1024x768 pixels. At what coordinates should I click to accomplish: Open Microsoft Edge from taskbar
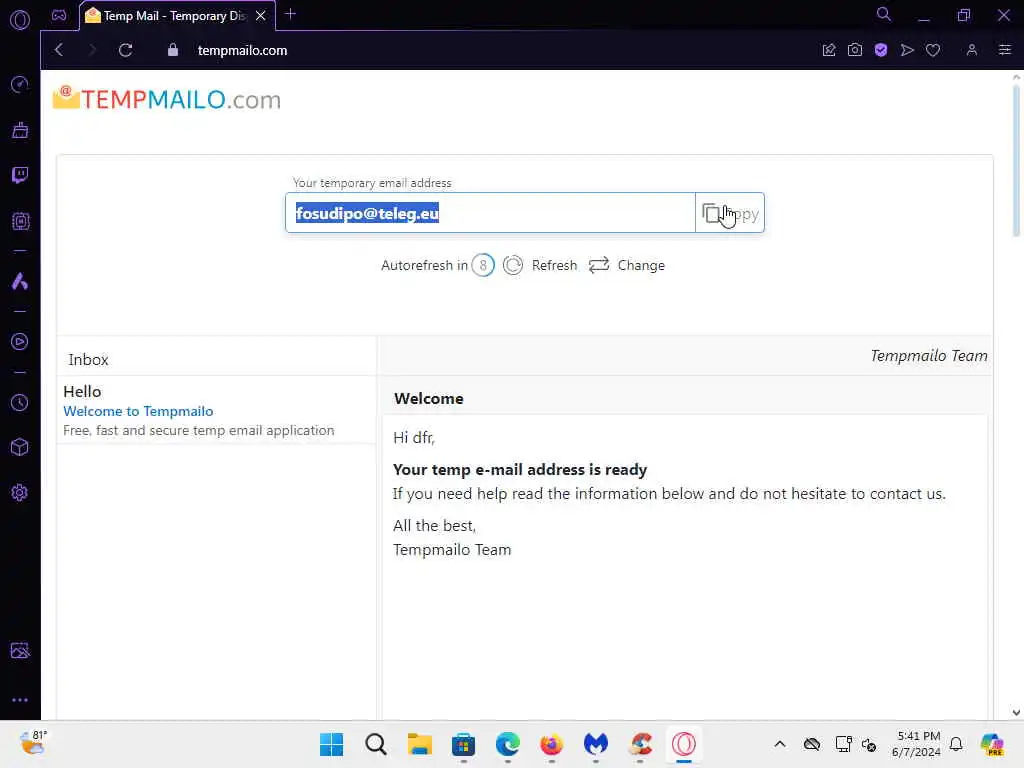(507, 744)
